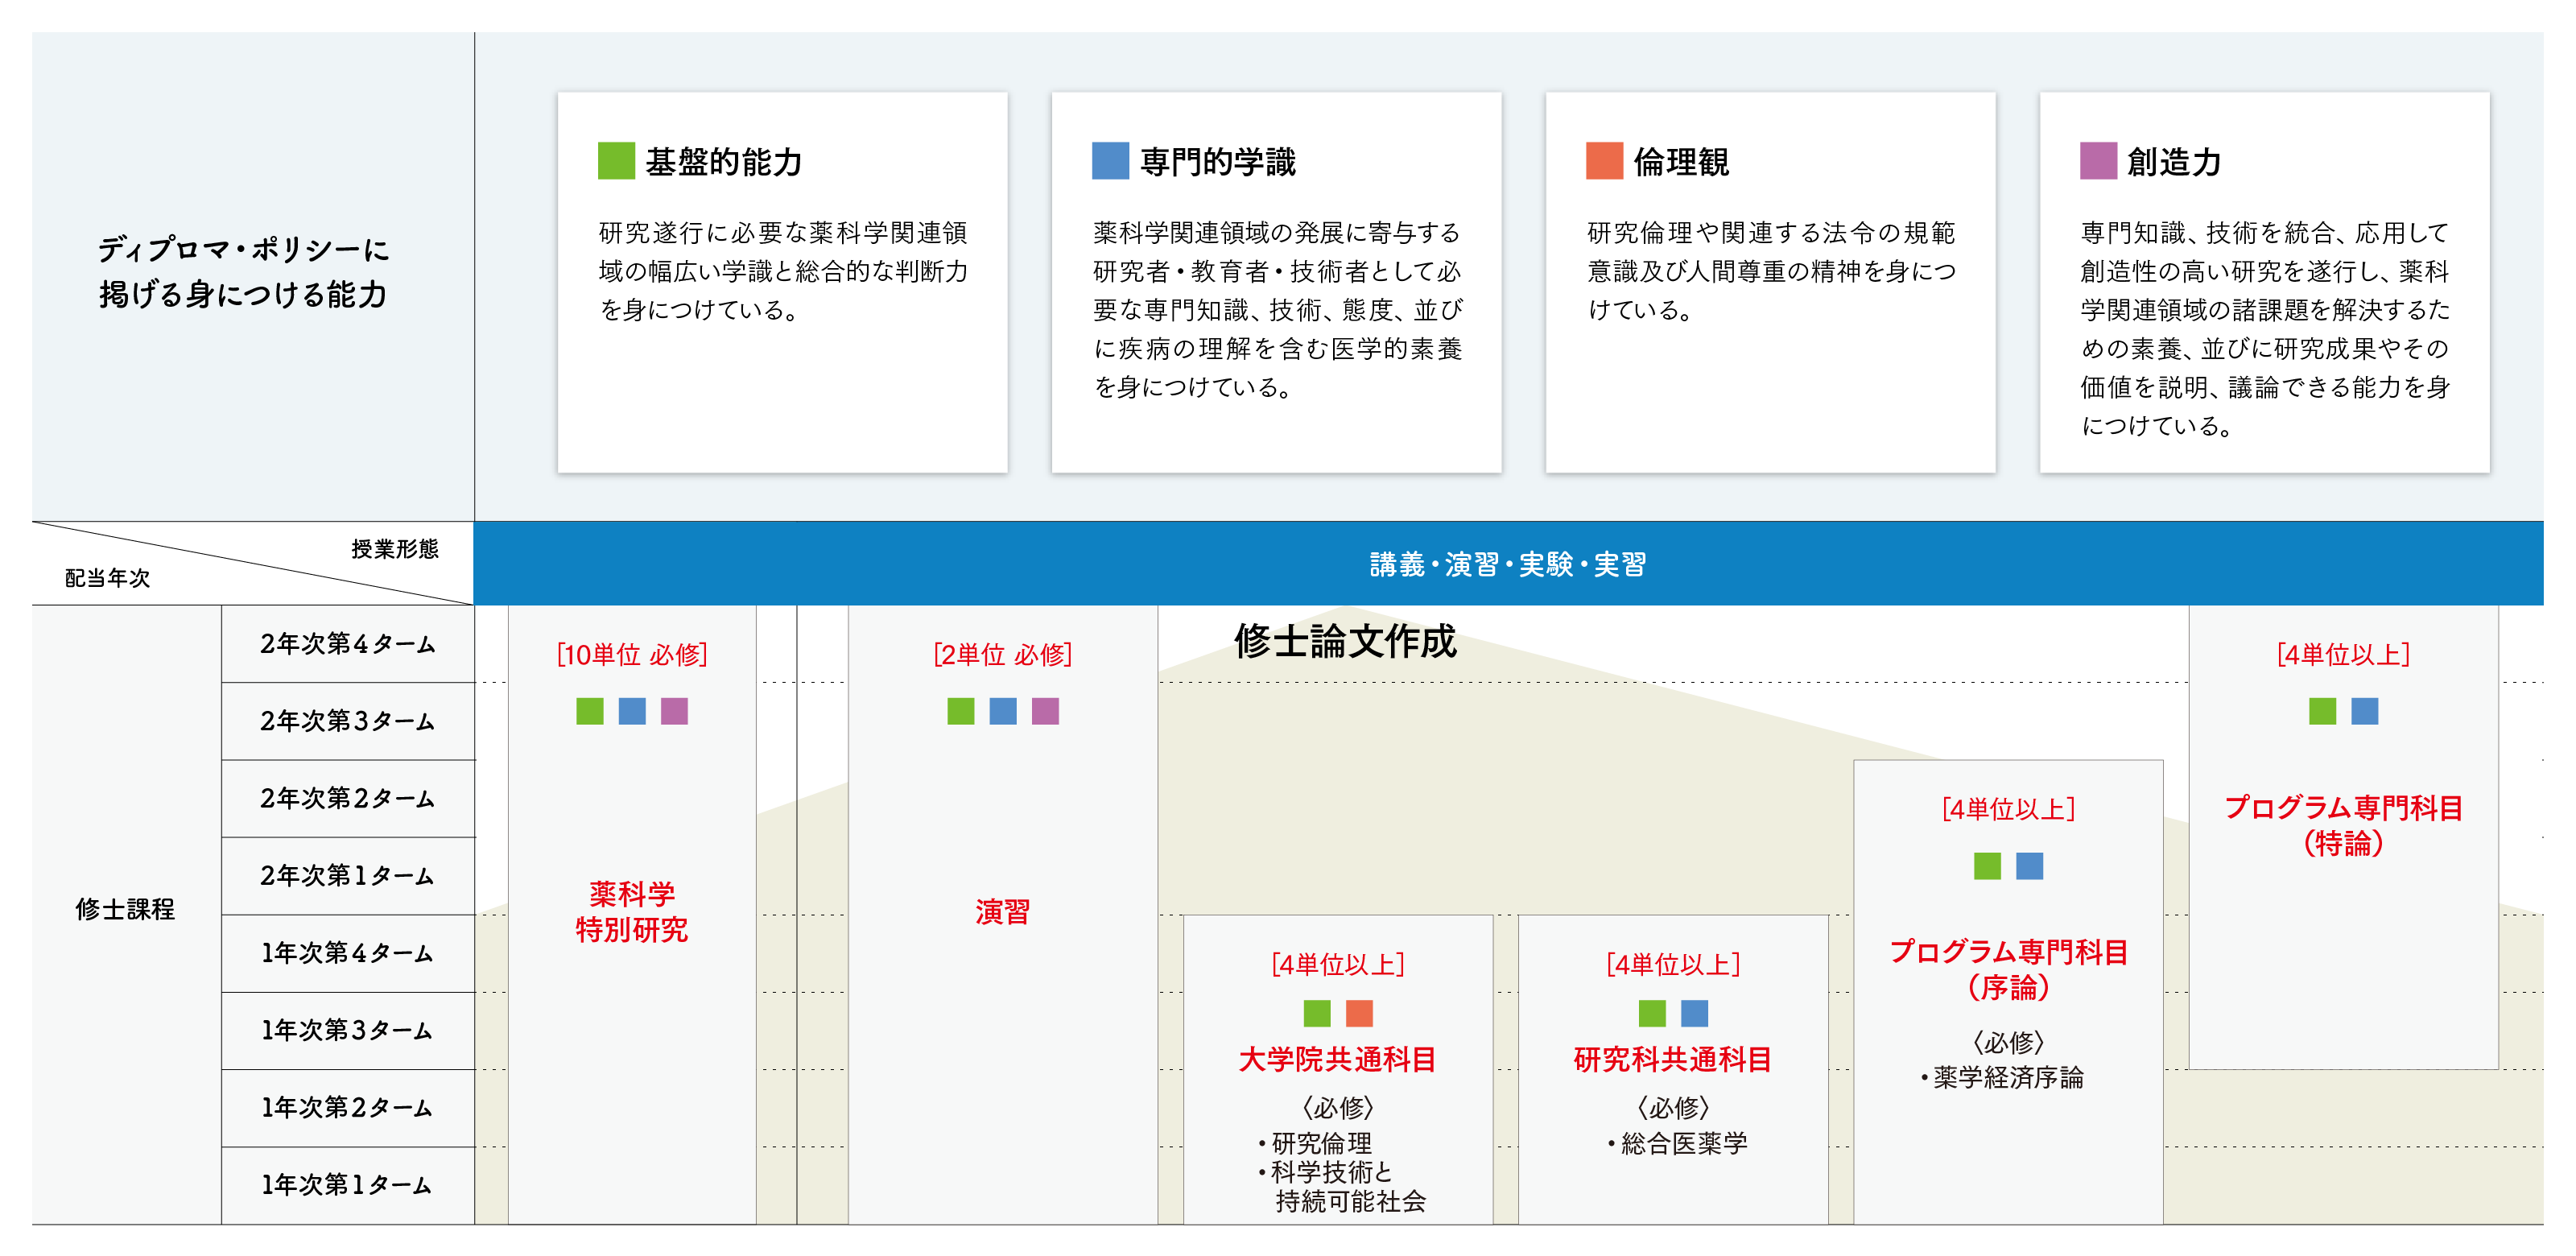Click the green square above プログラム専門科目（序論）
Screen dimensions: 2576x1256
[x=1987, y=866]
